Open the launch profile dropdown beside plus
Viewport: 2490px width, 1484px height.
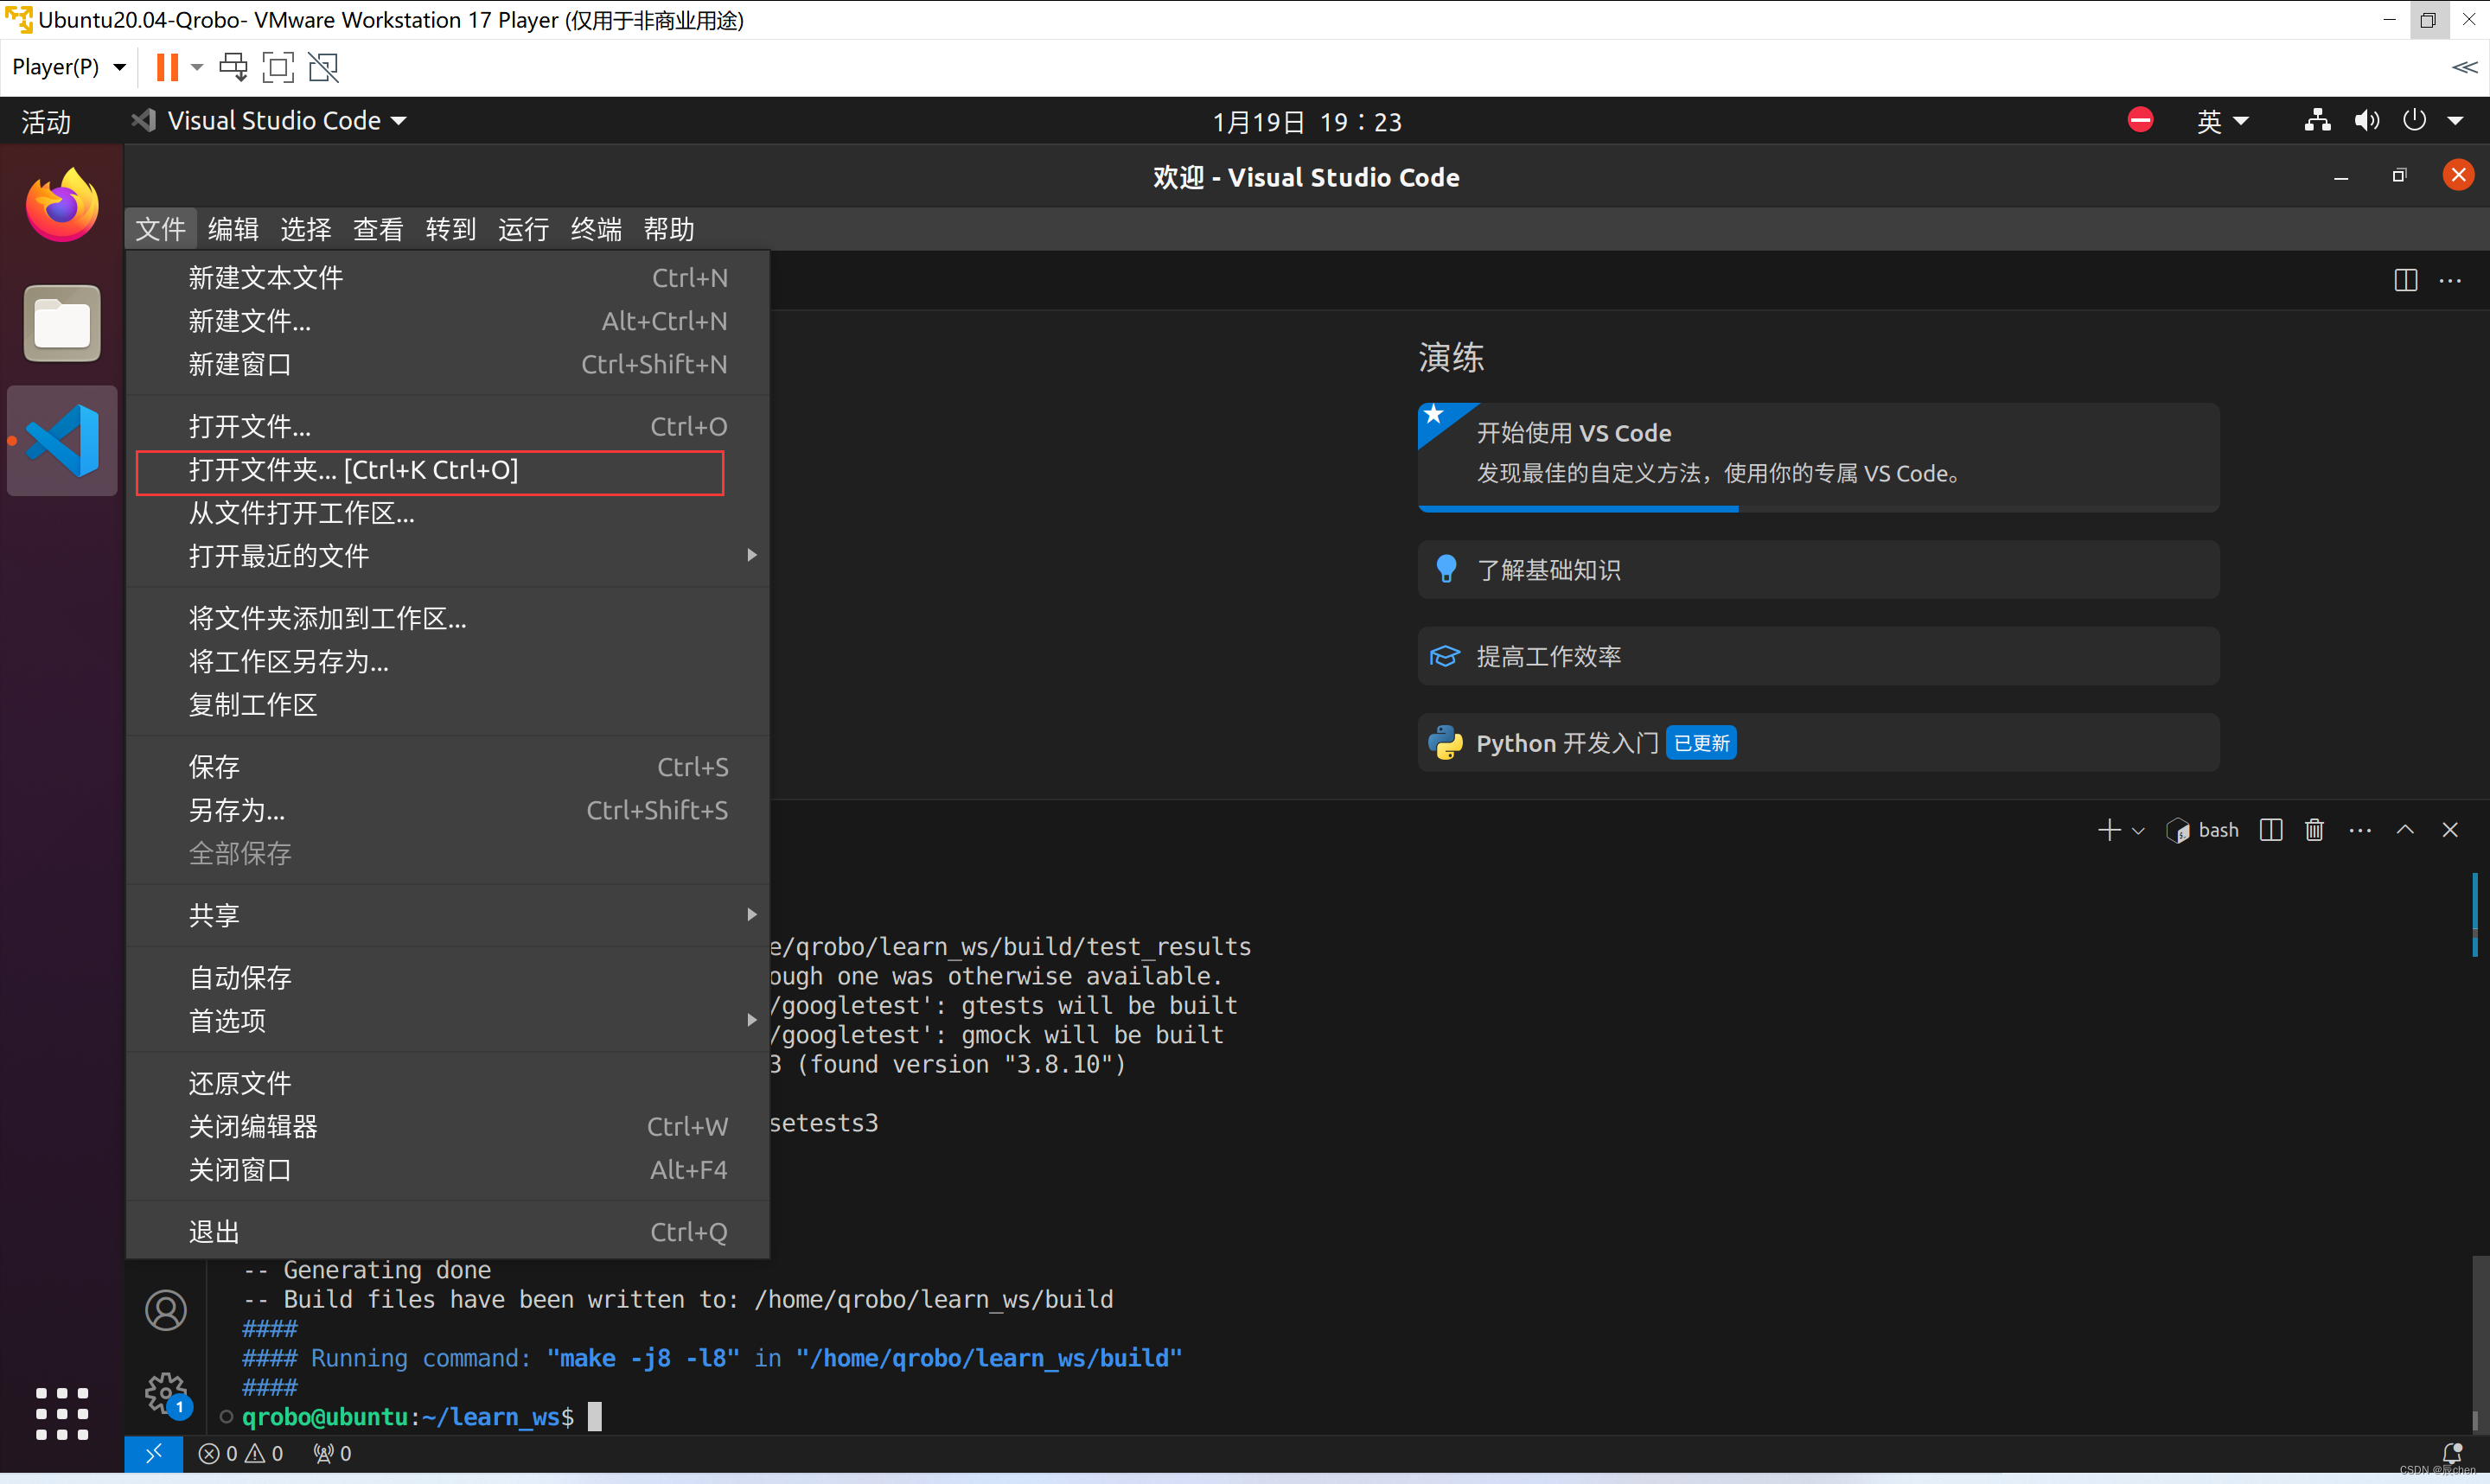(x=2138, y=830)
